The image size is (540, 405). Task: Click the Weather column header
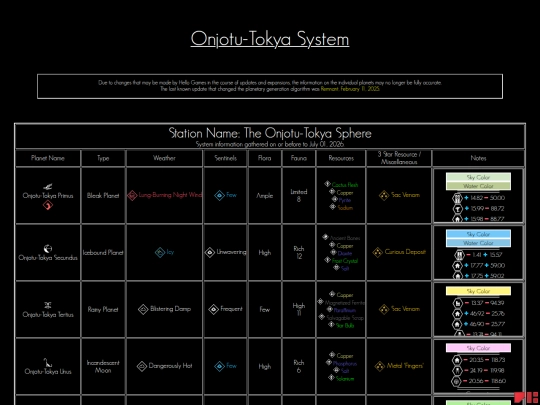coord(164,158)
